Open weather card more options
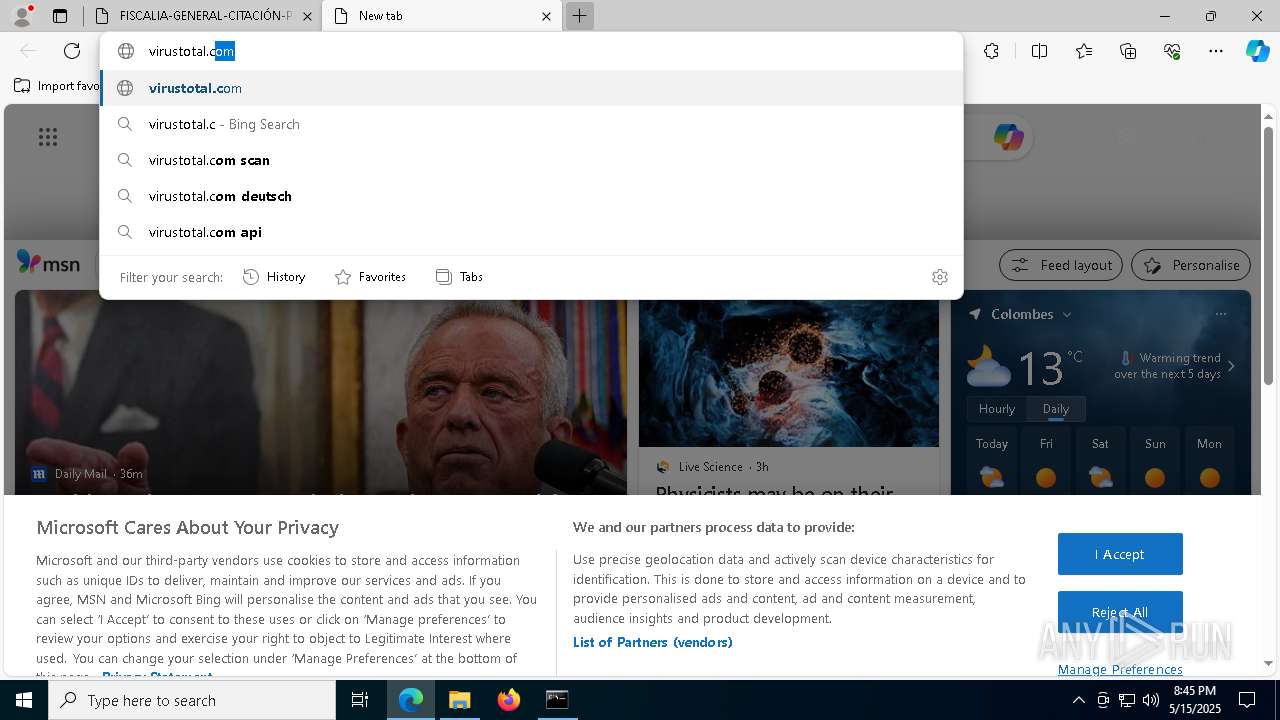Viewport: 1280px width, 720px height. (x=1220, y=314)
